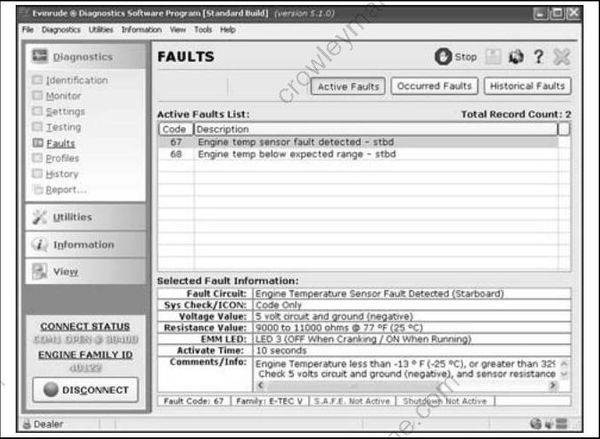Click the DISCONNECT button

pos(85,390)
